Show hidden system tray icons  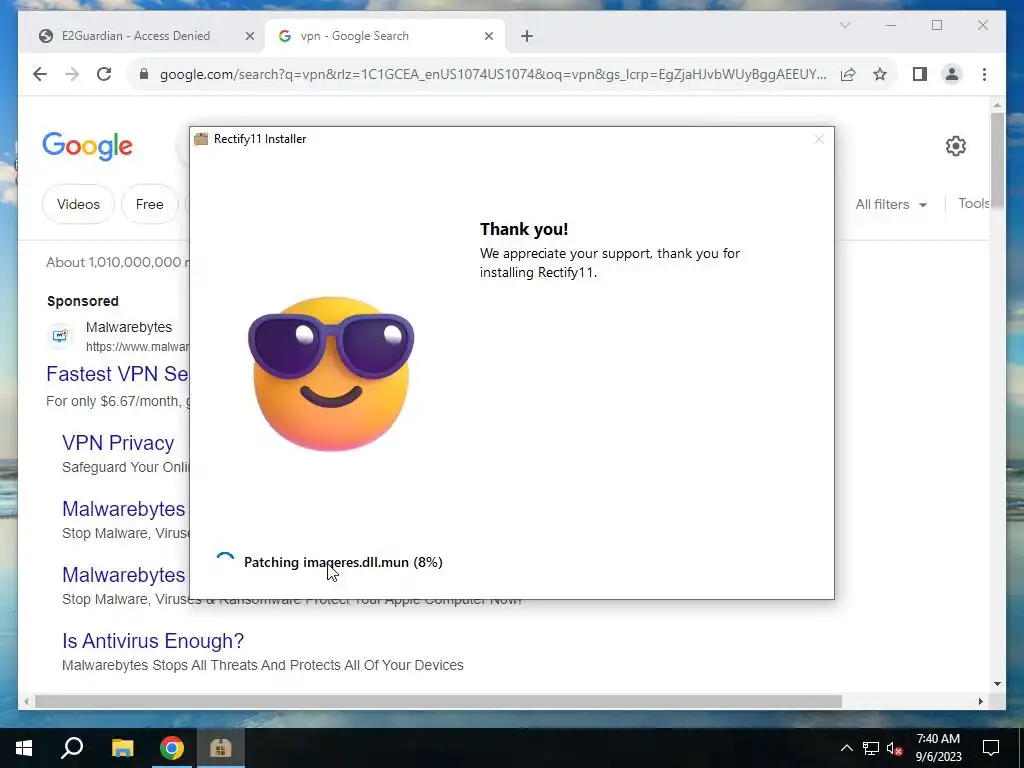pos(846,748)
